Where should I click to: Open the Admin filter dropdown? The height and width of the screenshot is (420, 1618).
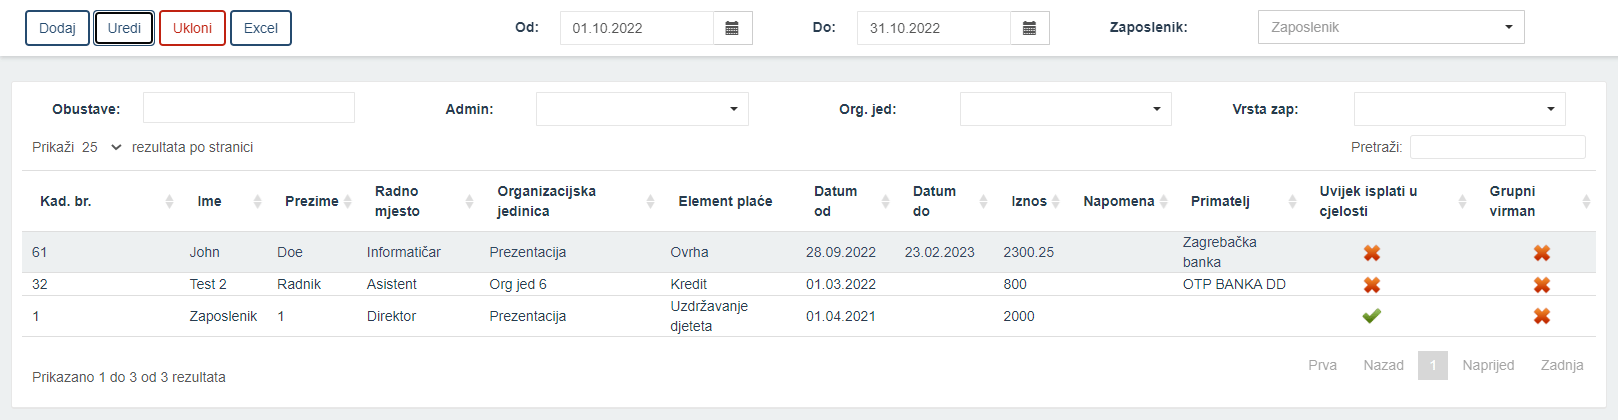coord(642,109)
